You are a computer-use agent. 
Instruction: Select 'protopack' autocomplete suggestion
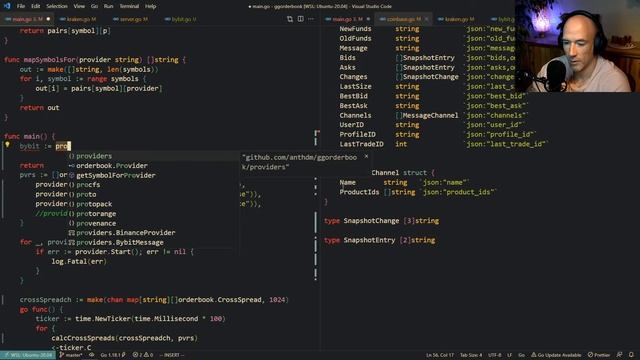[x=152, y=204]
